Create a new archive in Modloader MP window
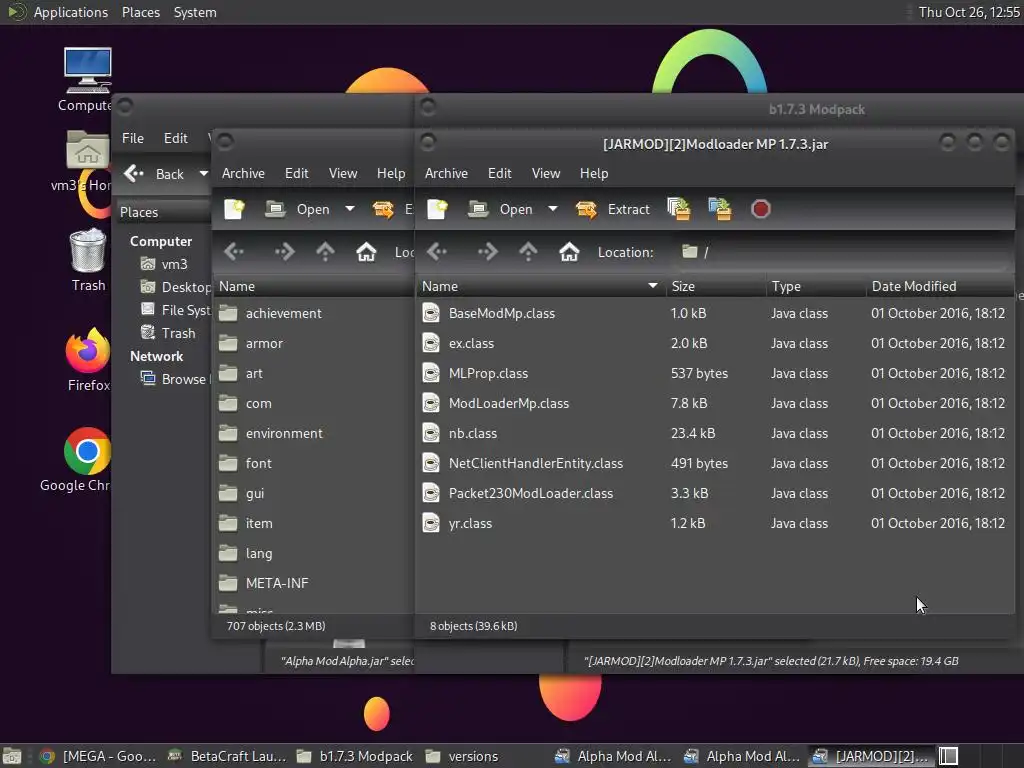This screenshot has height=768, width=1024. (437, 209)
